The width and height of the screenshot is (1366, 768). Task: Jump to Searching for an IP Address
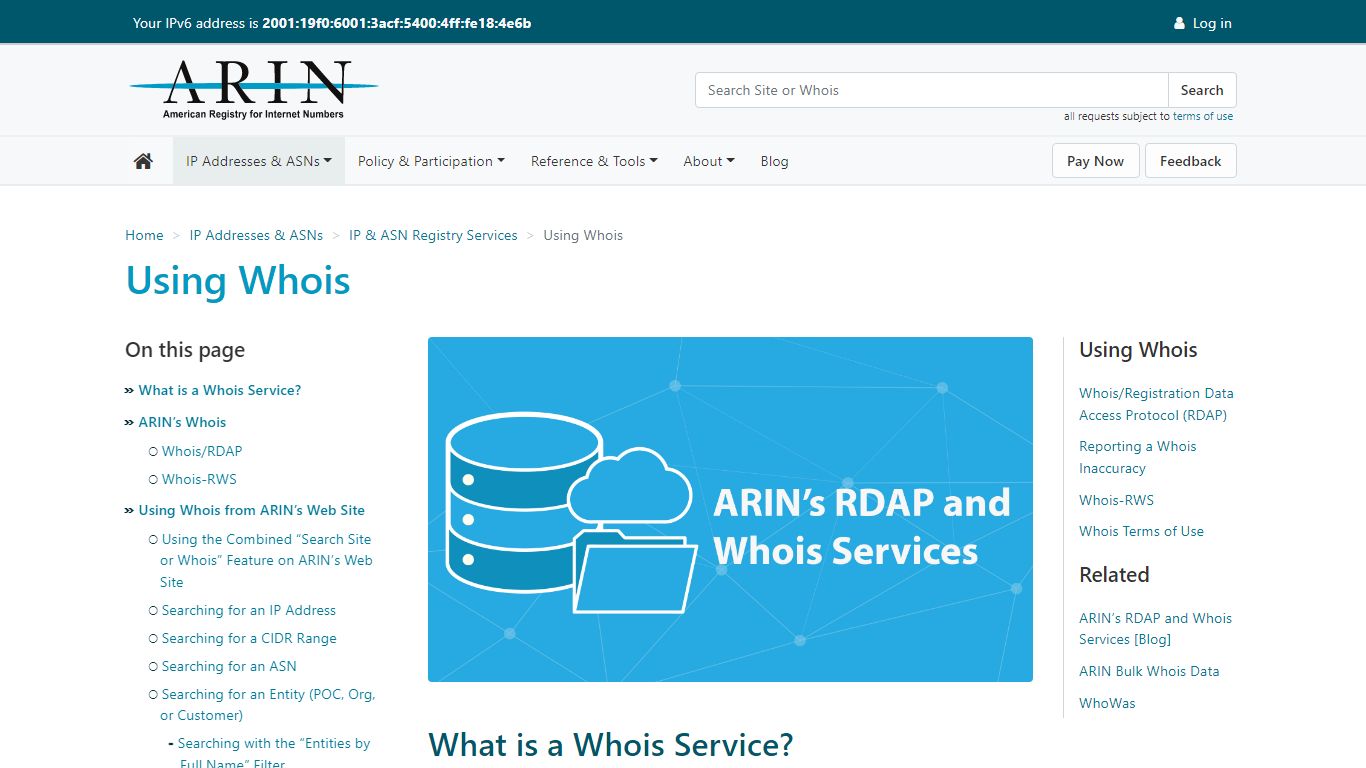click(x=249, y=610)
